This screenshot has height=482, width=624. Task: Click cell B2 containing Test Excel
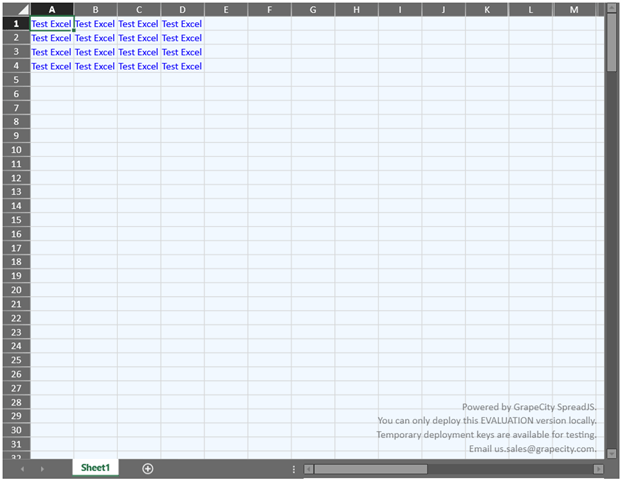click(x=96, y=38)
